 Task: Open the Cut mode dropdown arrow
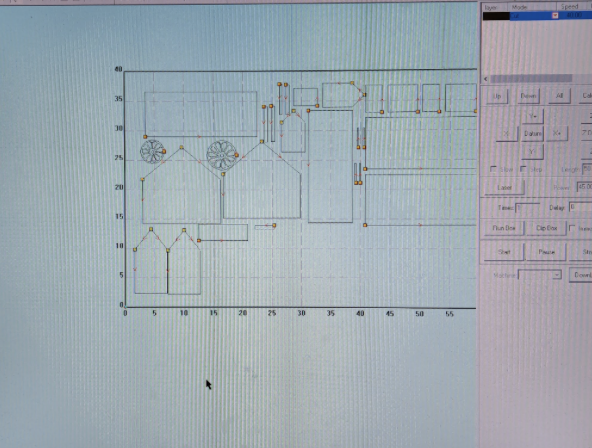tap(555, 15)
